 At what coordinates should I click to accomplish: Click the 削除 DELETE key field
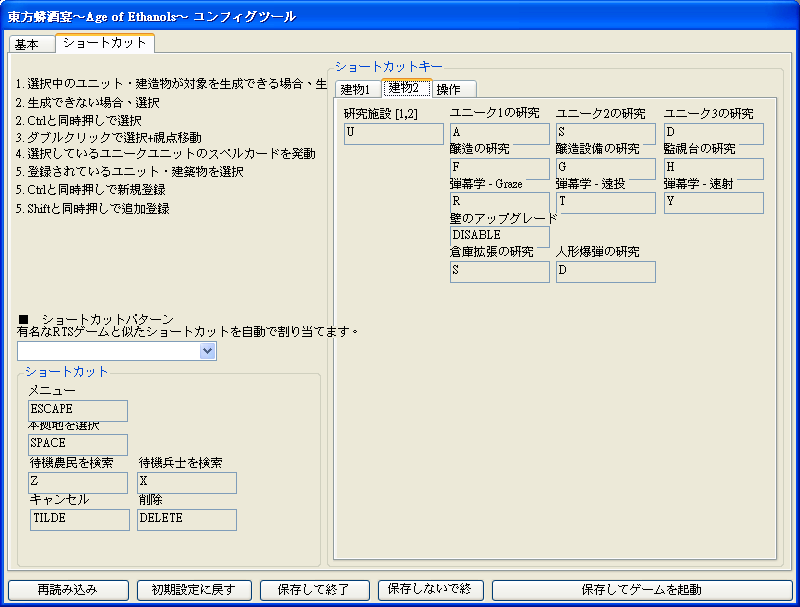(187, 519)
